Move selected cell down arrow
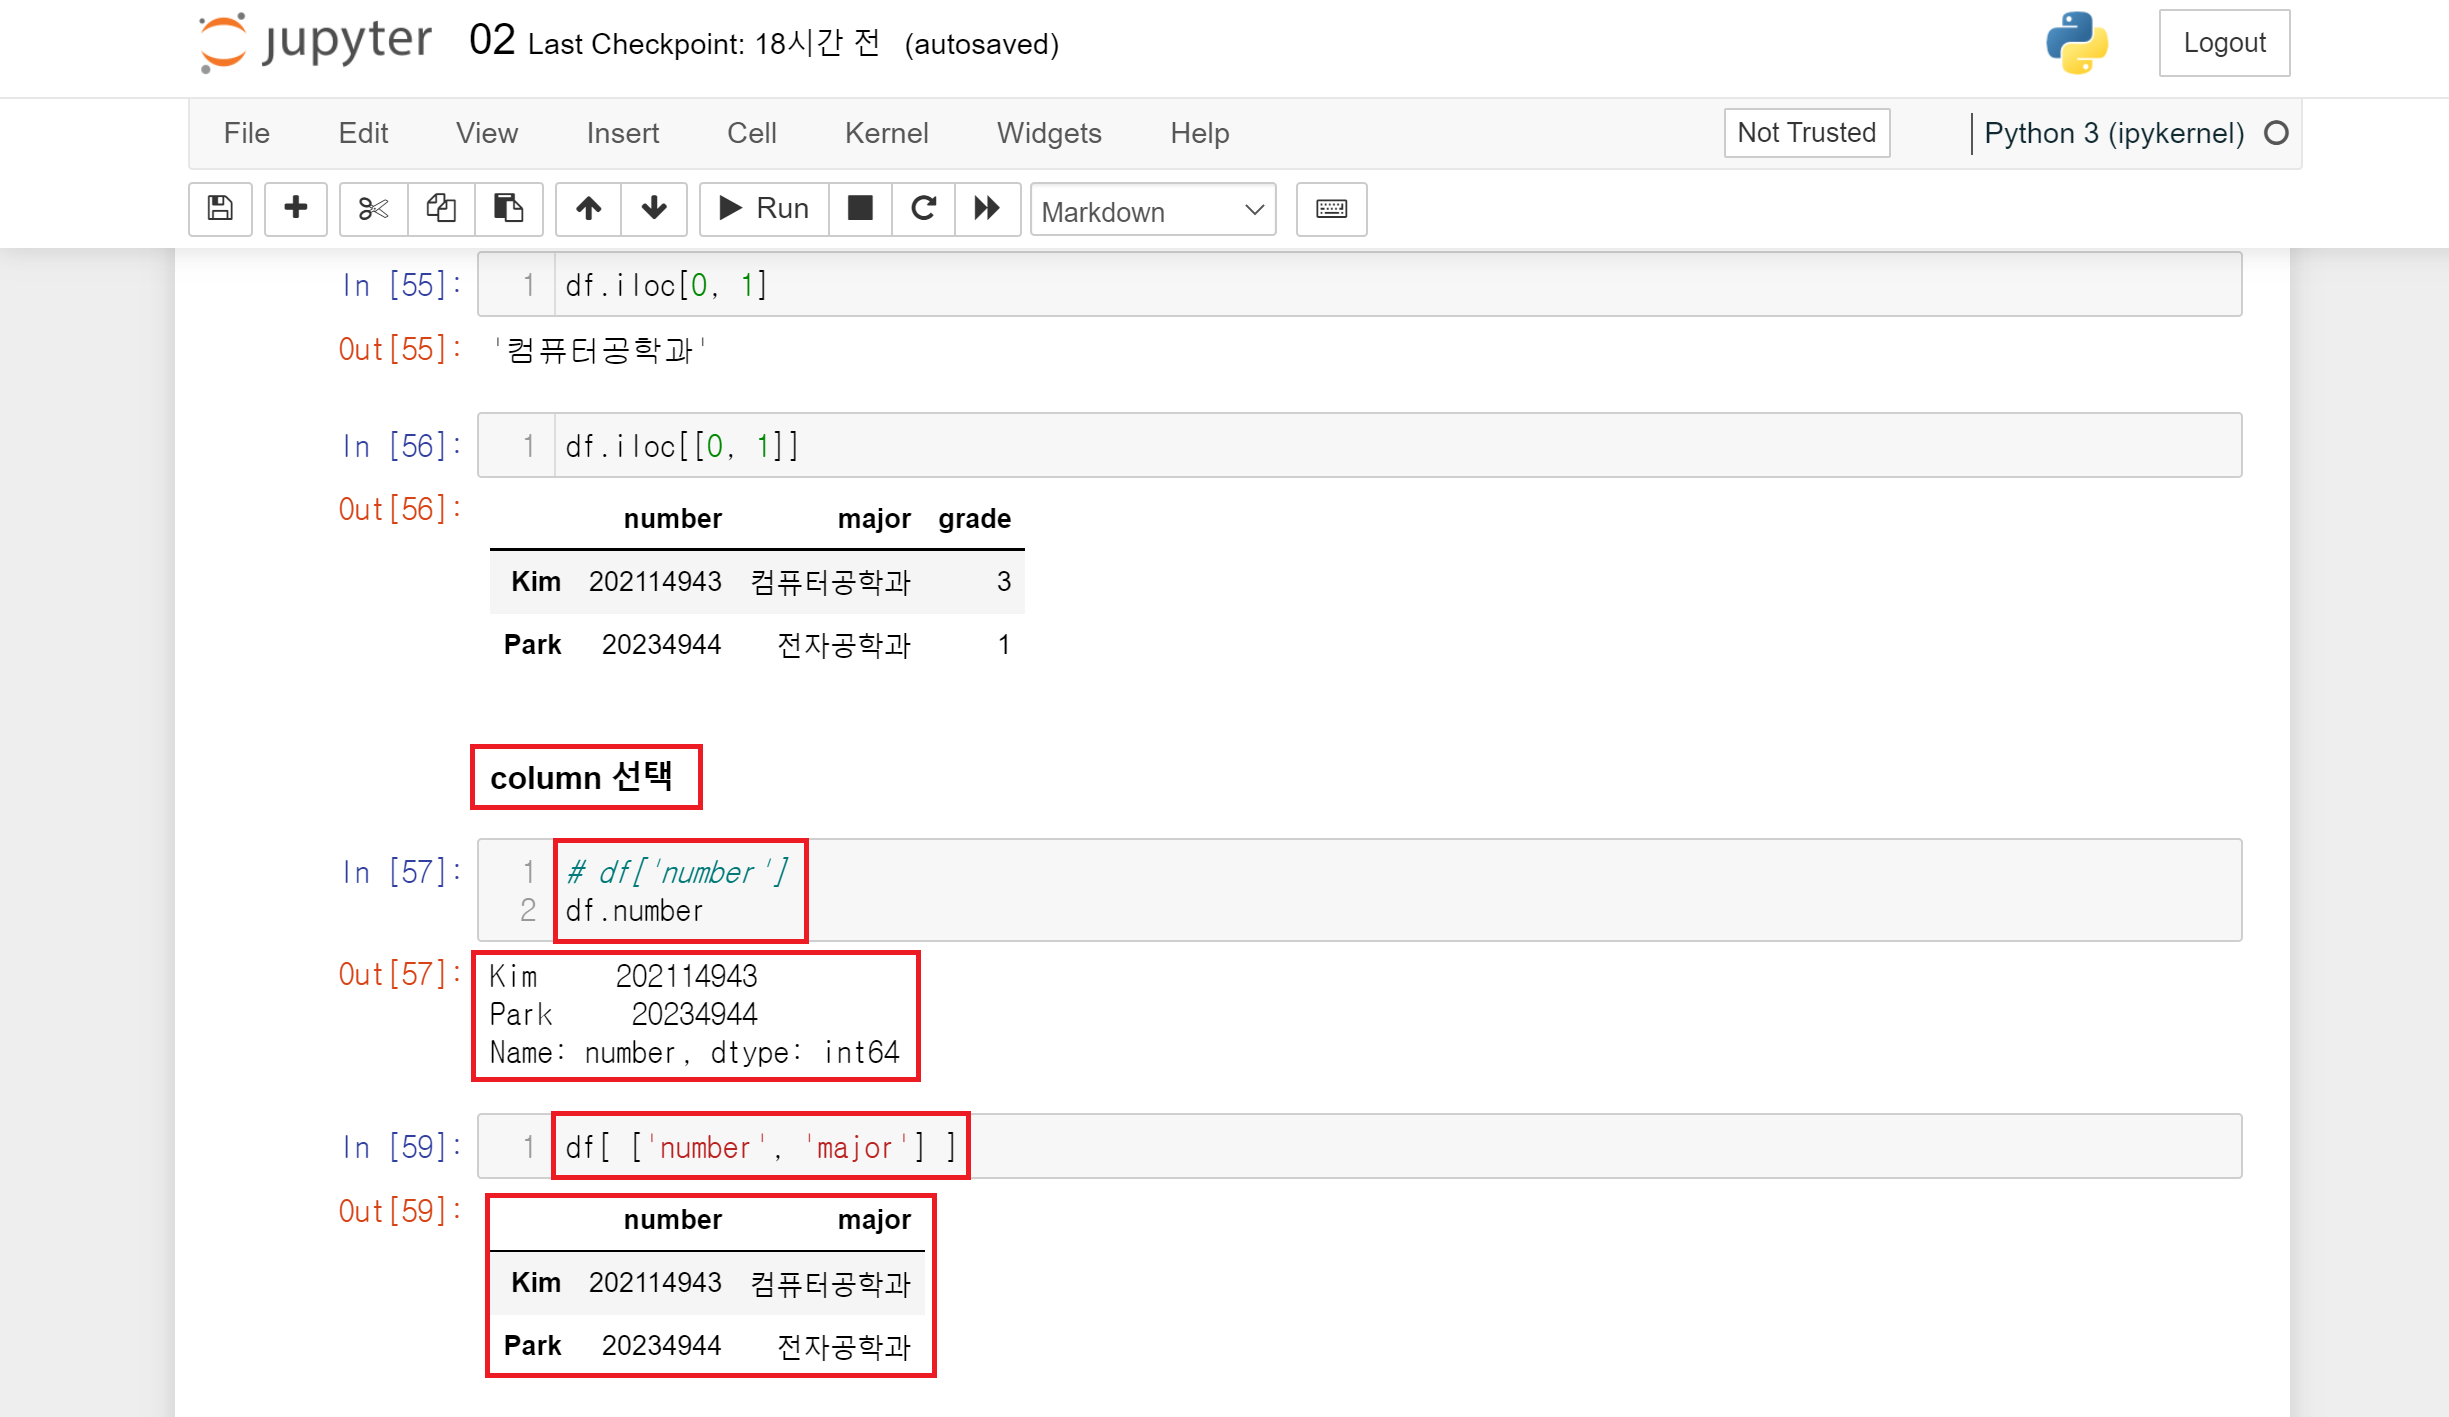This screenshot has width=2449, height=1417. [x=654, y=208]
